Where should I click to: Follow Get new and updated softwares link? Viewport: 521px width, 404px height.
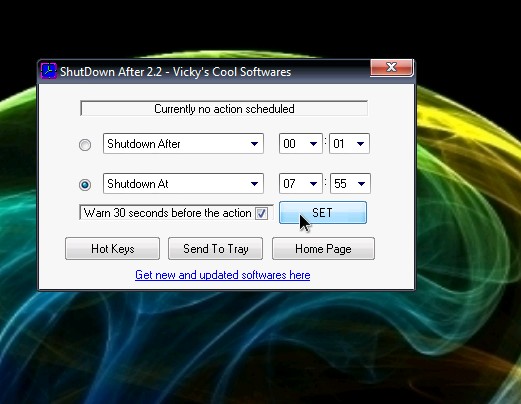(x=223, y=275)
